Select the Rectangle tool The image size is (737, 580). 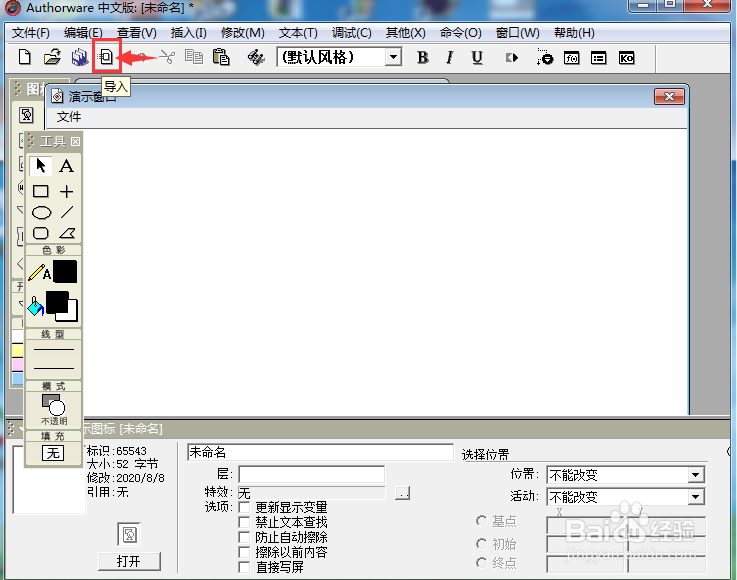click(40, 191)
